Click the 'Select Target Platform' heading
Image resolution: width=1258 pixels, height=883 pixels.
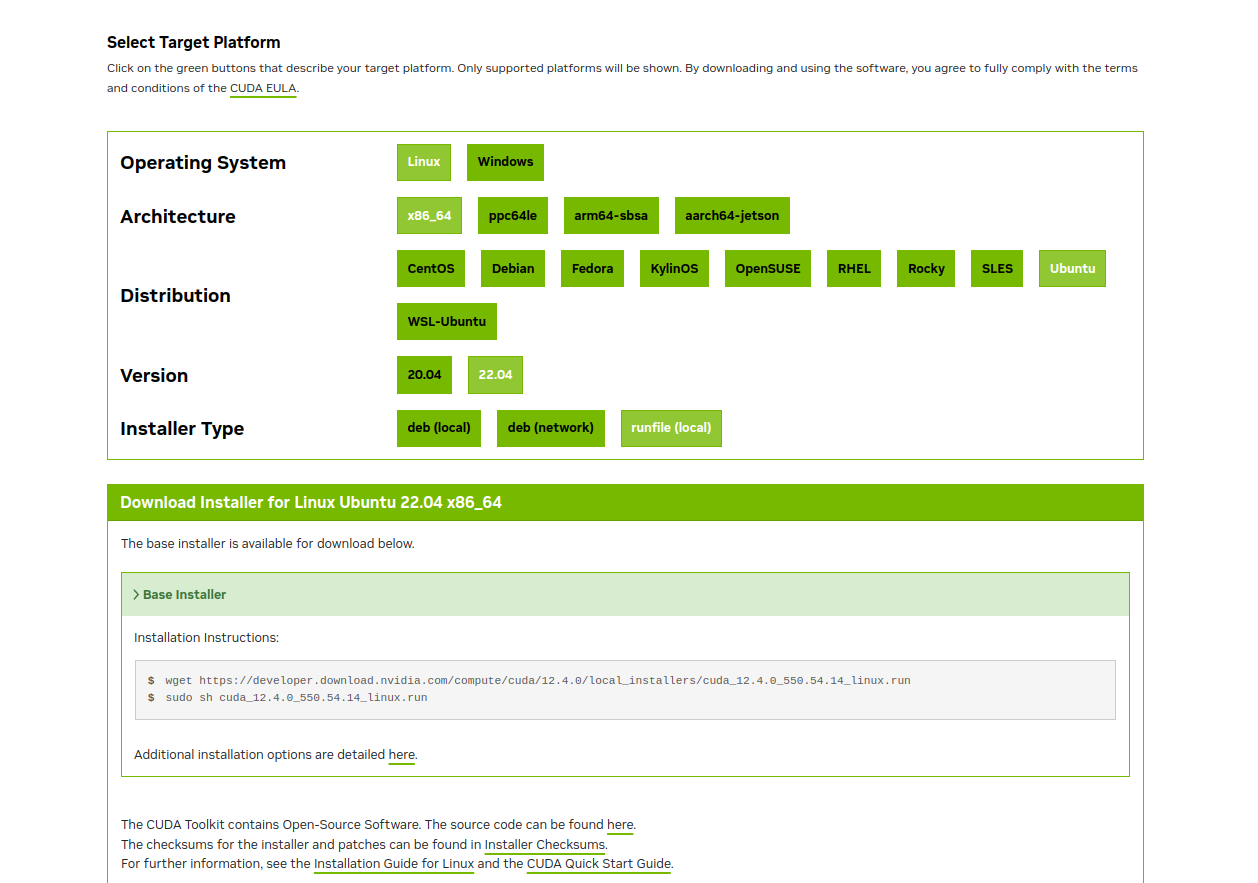coord(194,42)
